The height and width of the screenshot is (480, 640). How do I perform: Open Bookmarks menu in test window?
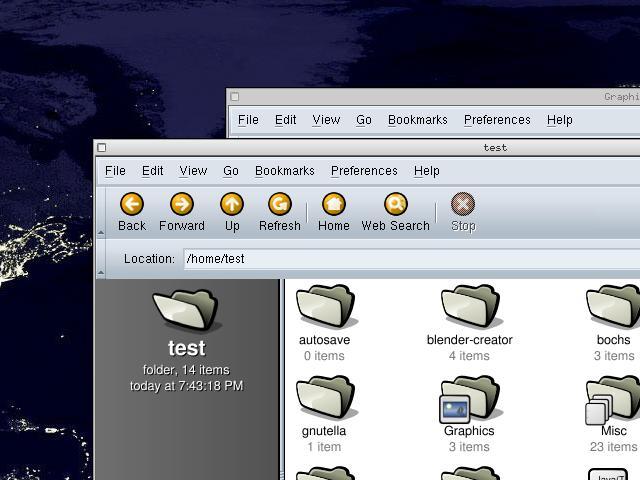[285, 171]
